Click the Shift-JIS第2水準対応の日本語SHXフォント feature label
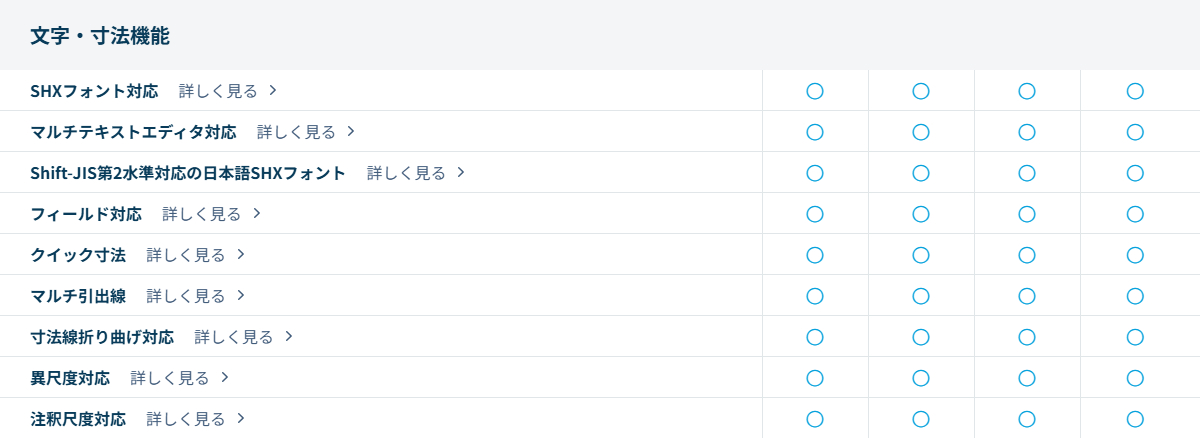 click(x=188, y=173)
